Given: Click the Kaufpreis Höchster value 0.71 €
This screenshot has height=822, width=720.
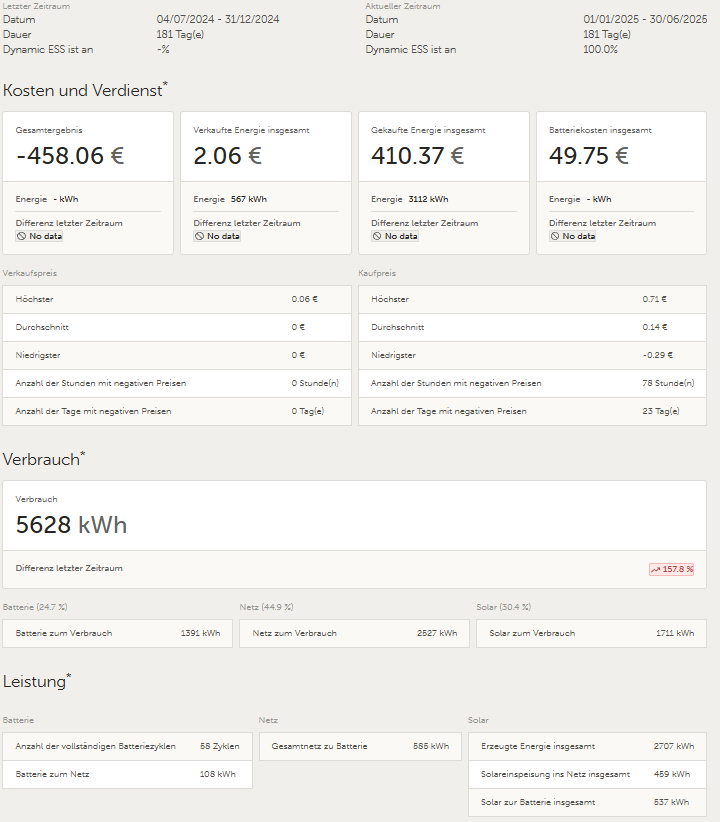Looking at the screenshot, I should (x=654, y=299).
